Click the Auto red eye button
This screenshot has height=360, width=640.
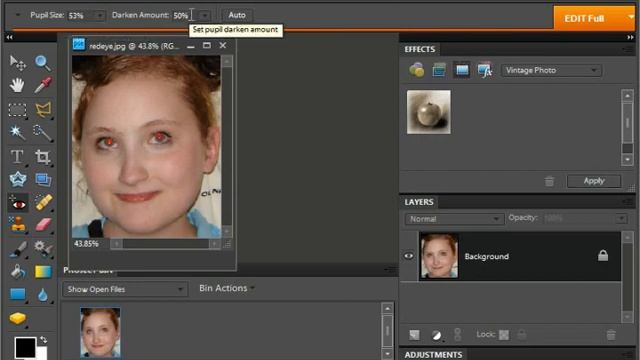[x=237, y=16]
